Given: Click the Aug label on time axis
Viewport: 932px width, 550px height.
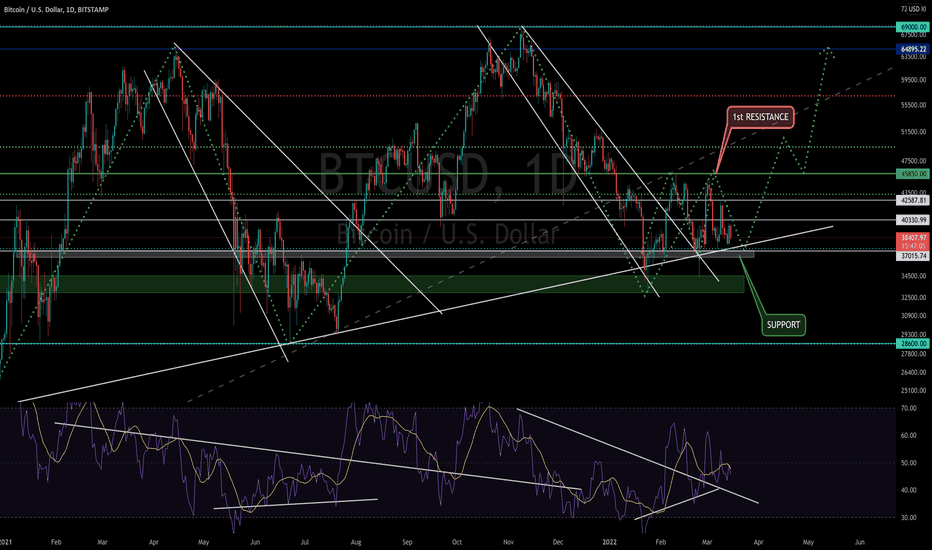Looking at the screenshot, I should click(x=356, y=542).
